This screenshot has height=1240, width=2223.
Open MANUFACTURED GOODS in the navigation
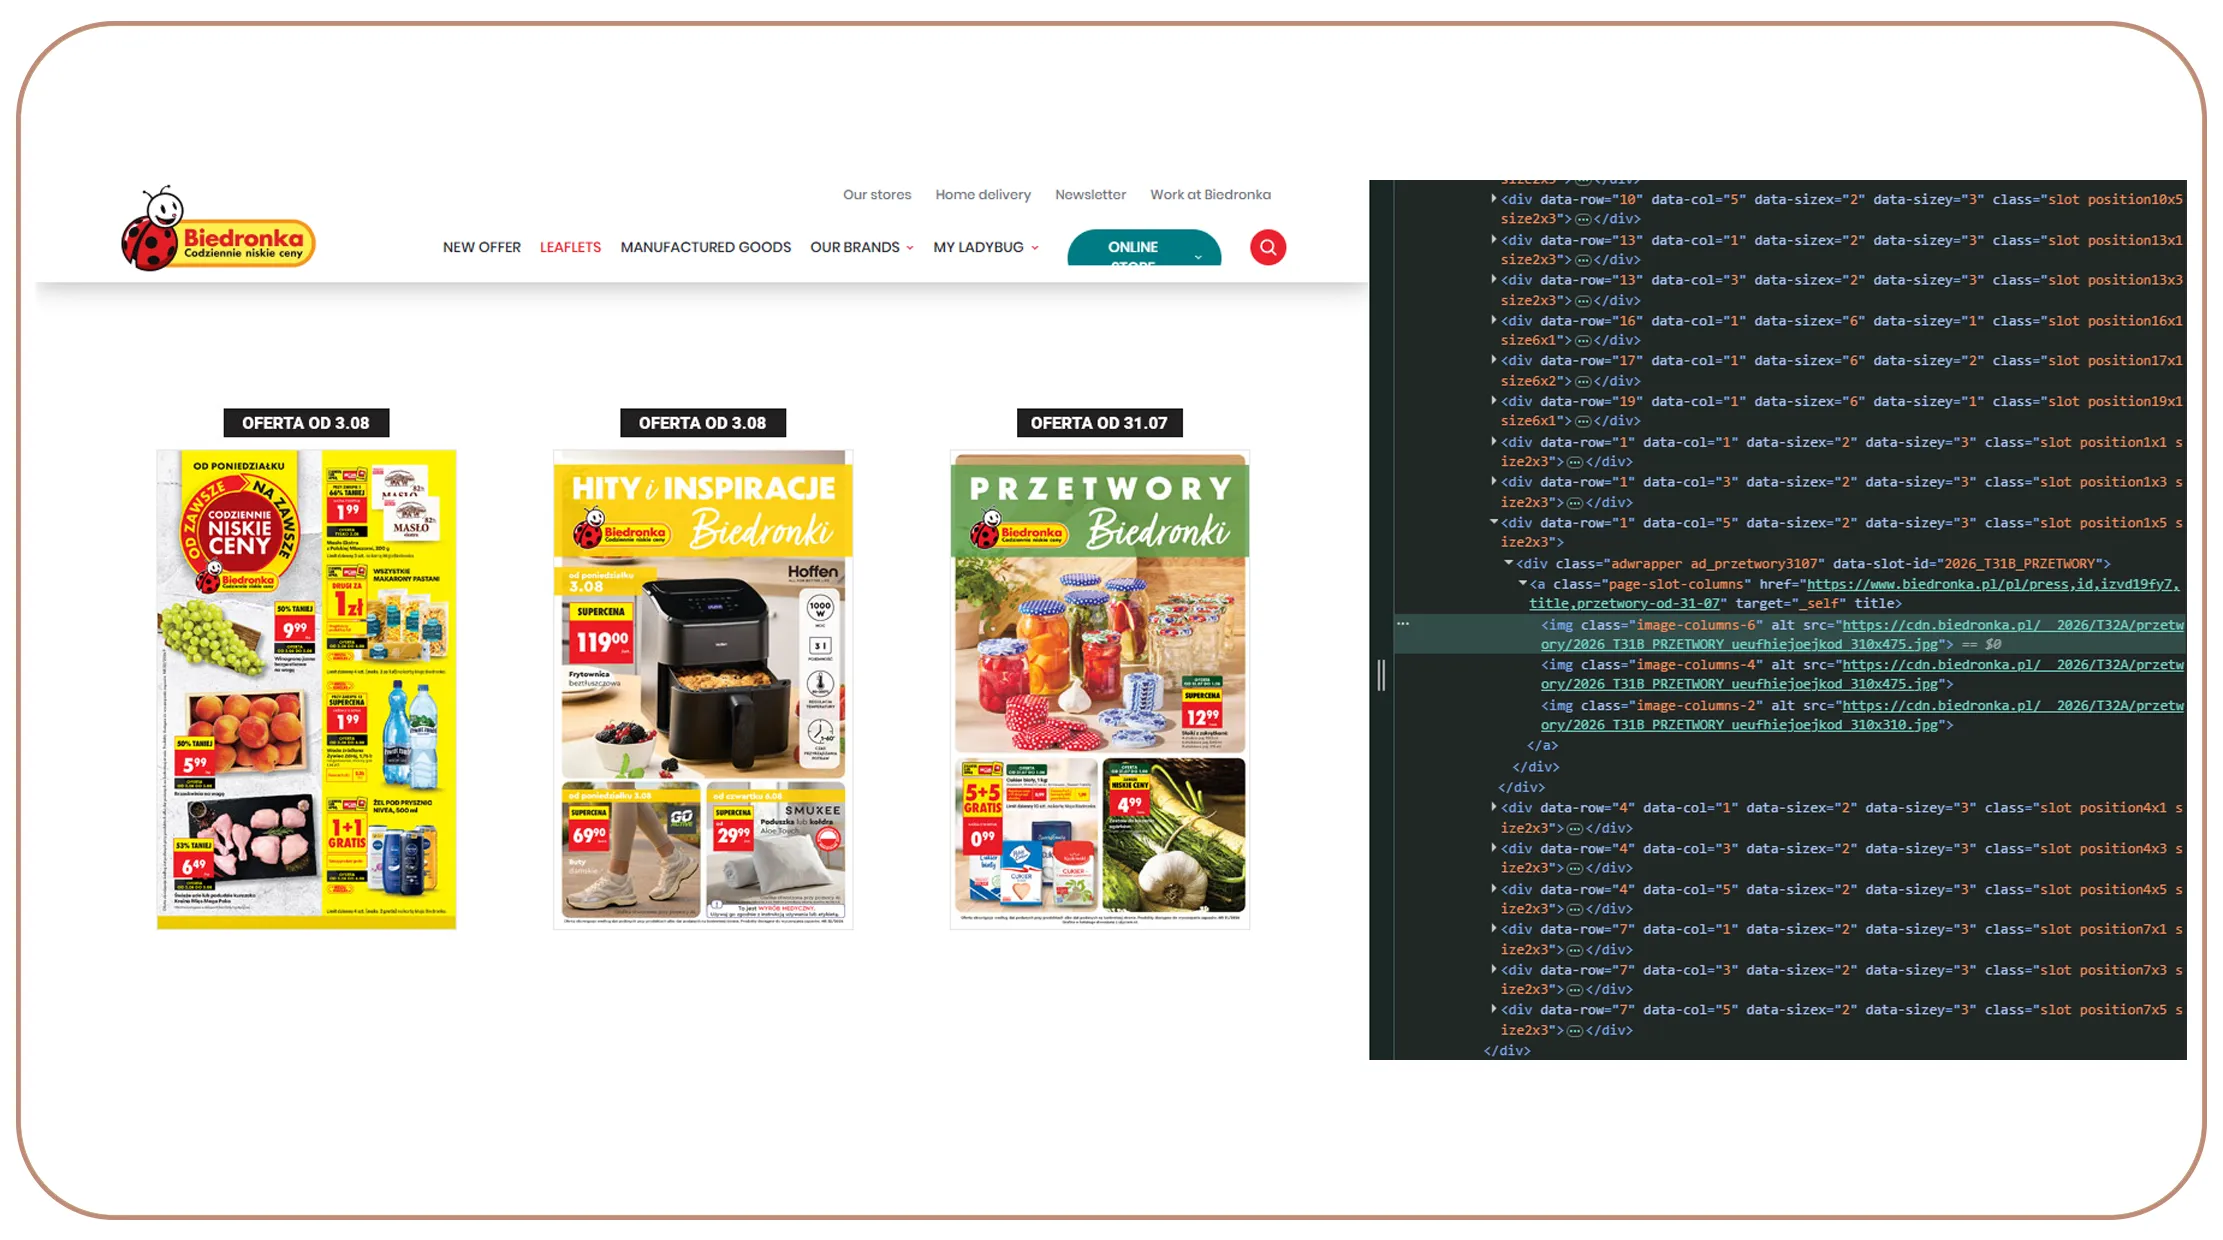point(706,247)
